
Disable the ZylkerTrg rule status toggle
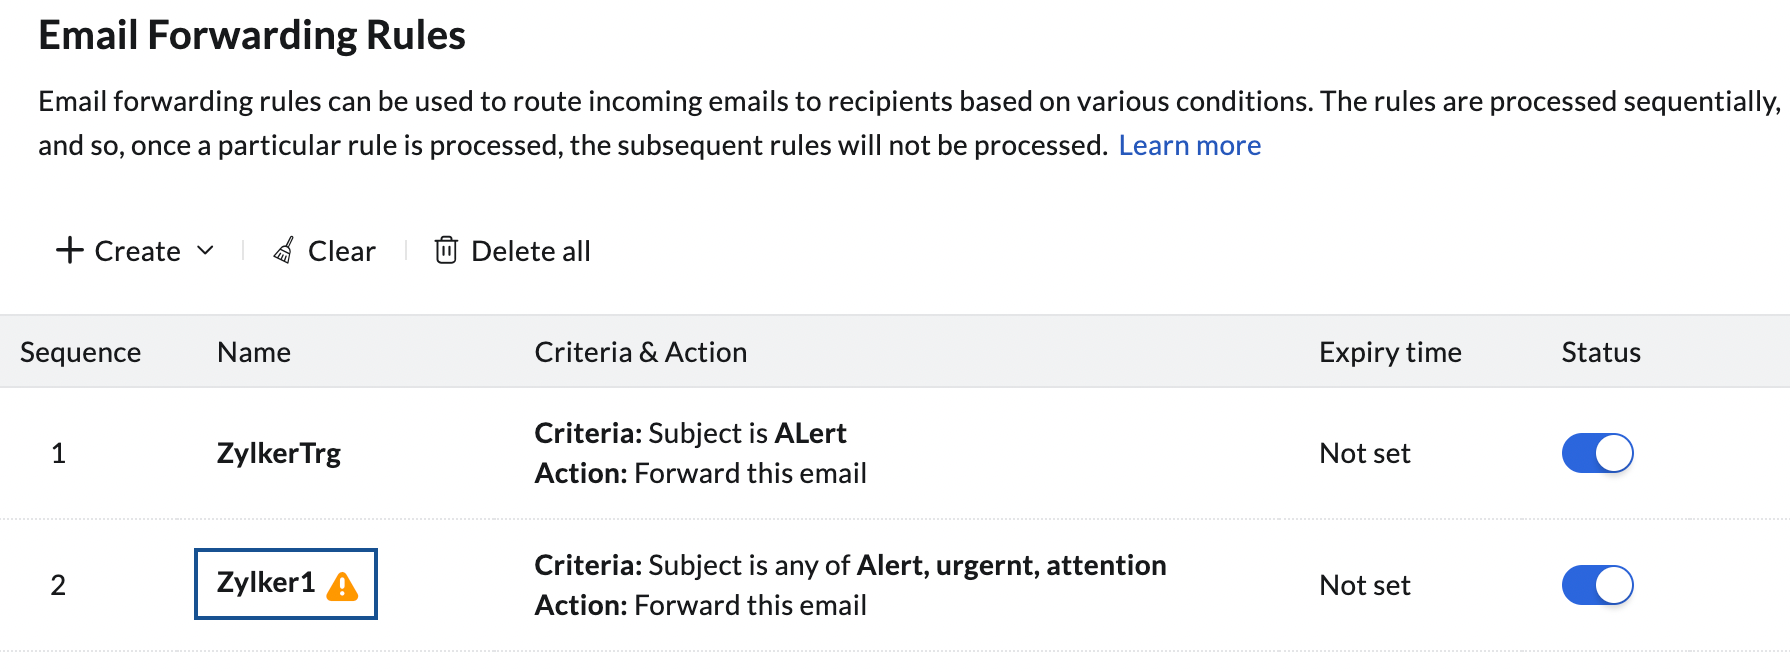[x=1597, y=453]
